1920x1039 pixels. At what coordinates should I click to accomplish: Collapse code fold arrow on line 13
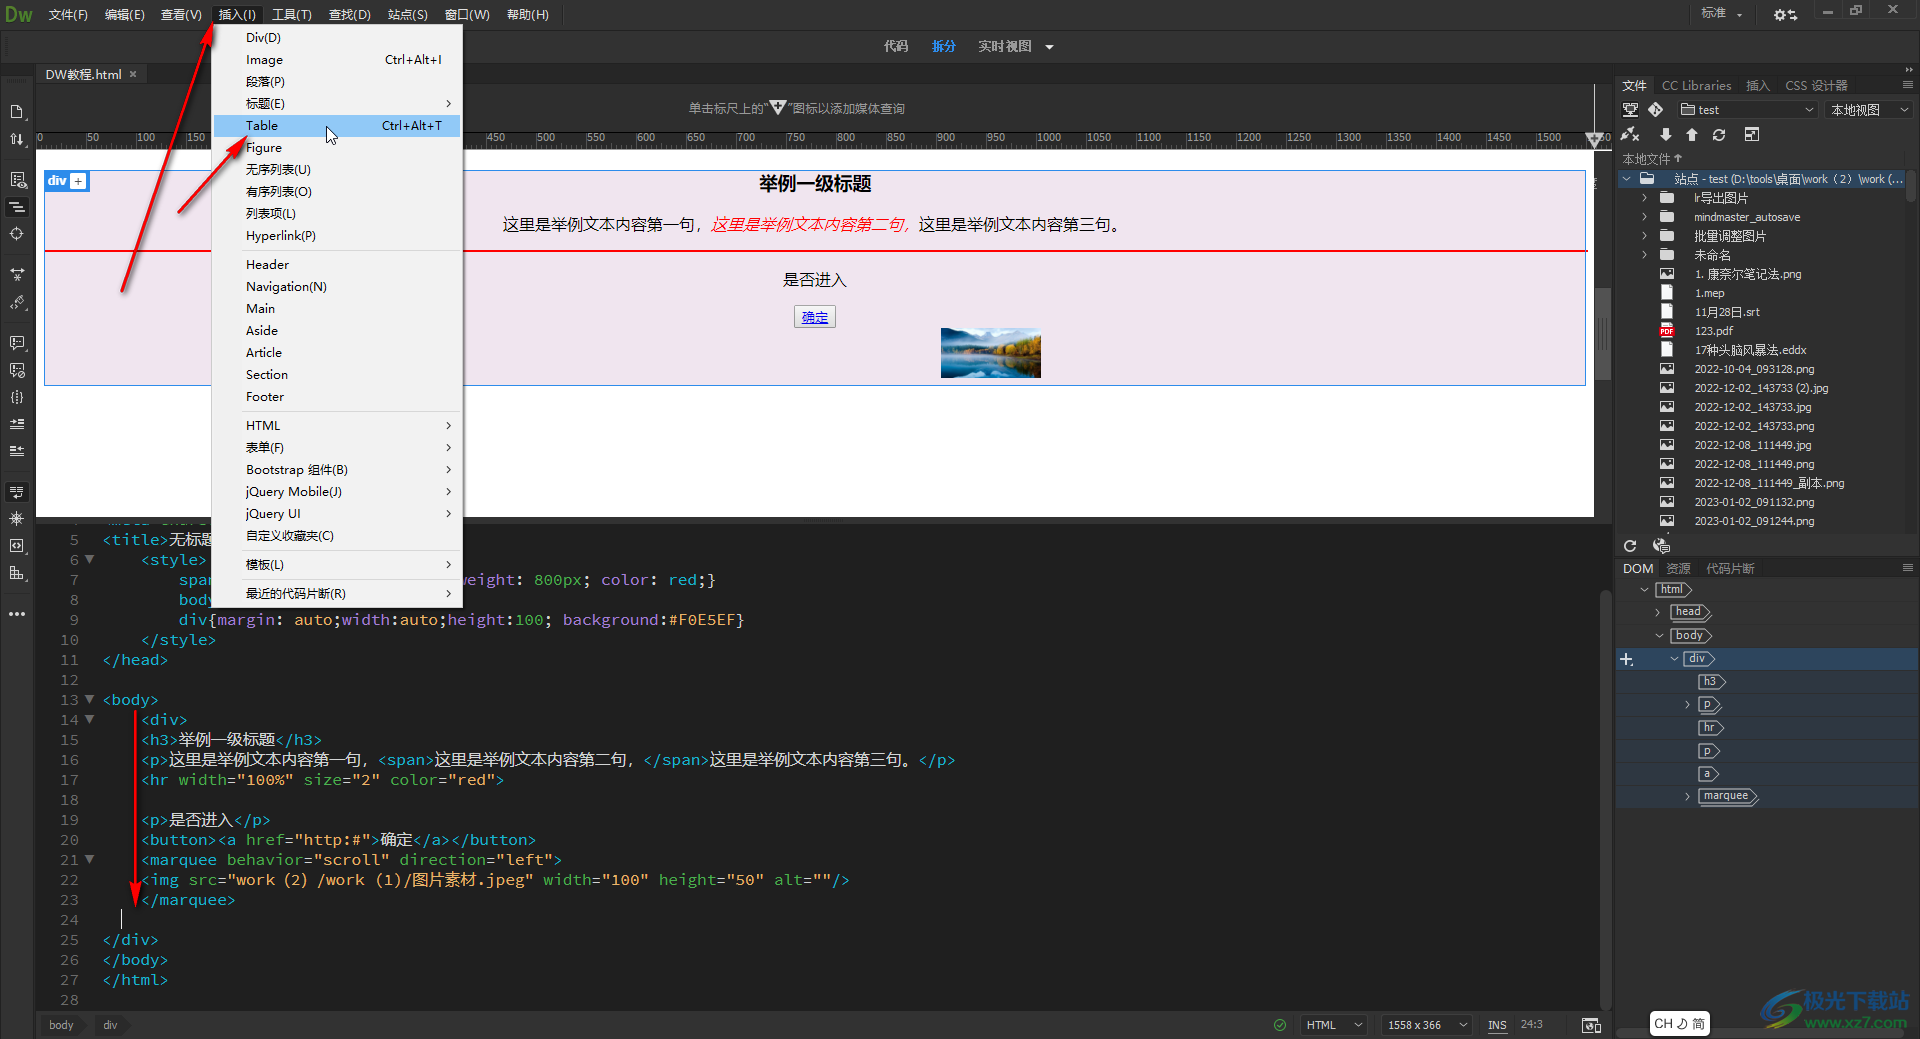(x=90, y=699)
